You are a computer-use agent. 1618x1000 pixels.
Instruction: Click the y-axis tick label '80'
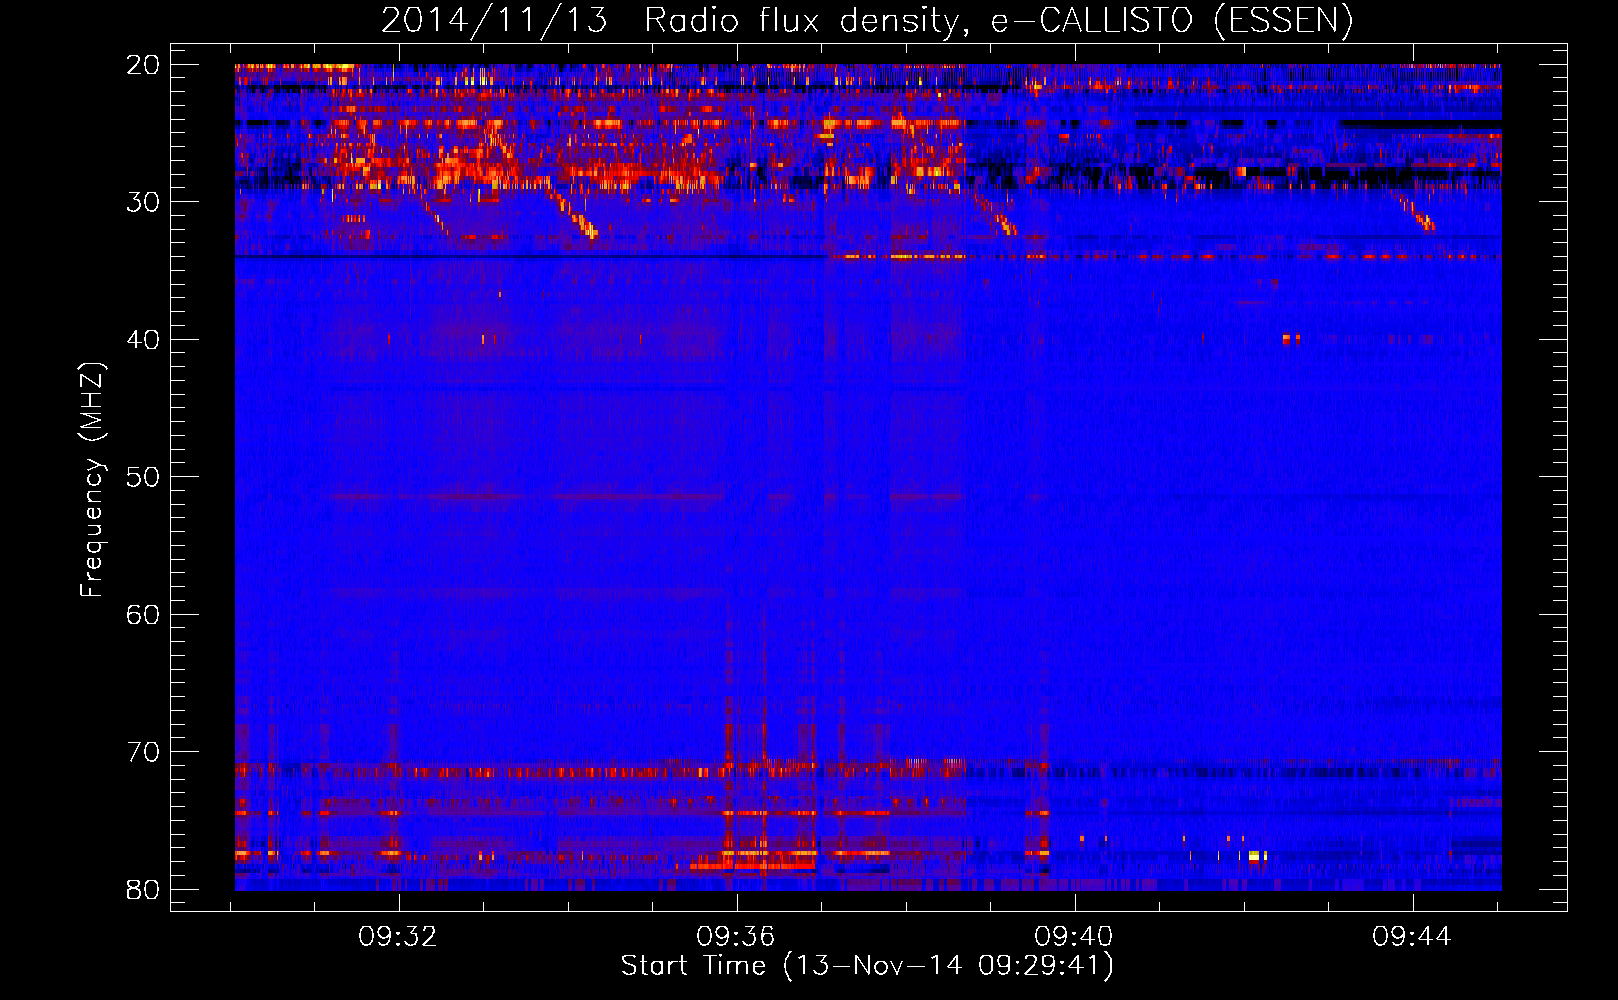coord(143,890)
